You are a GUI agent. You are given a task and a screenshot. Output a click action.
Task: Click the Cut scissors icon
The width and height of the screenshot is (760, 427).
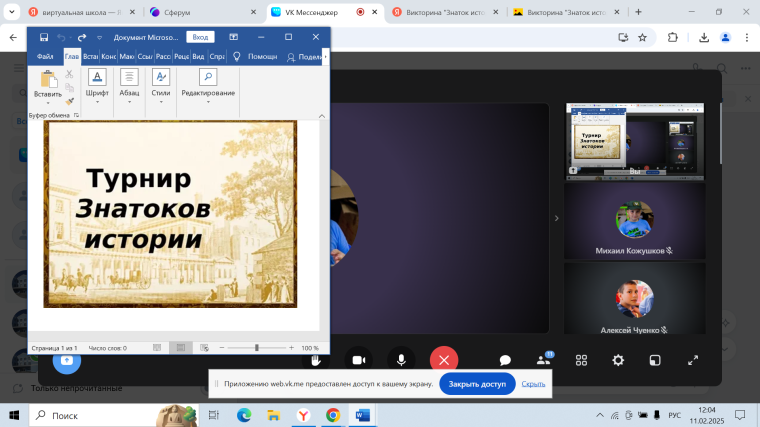[69, 74]
